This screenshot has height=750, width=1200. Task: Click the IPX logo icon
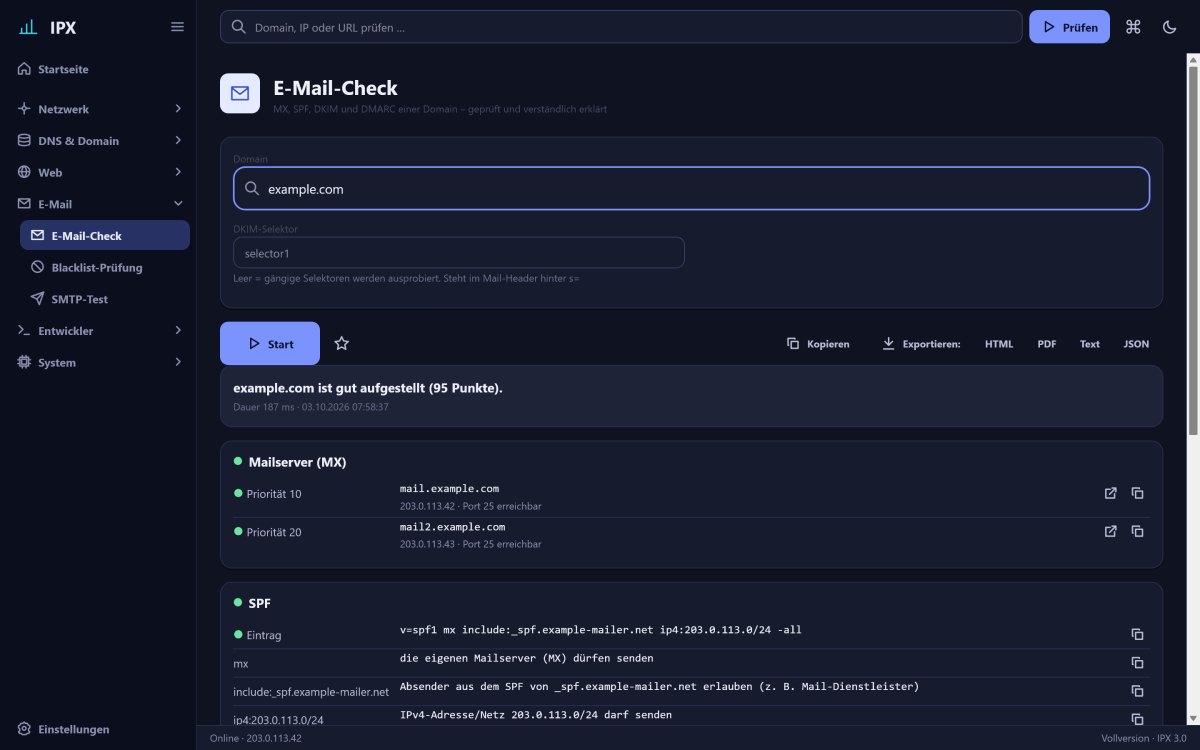28,27
